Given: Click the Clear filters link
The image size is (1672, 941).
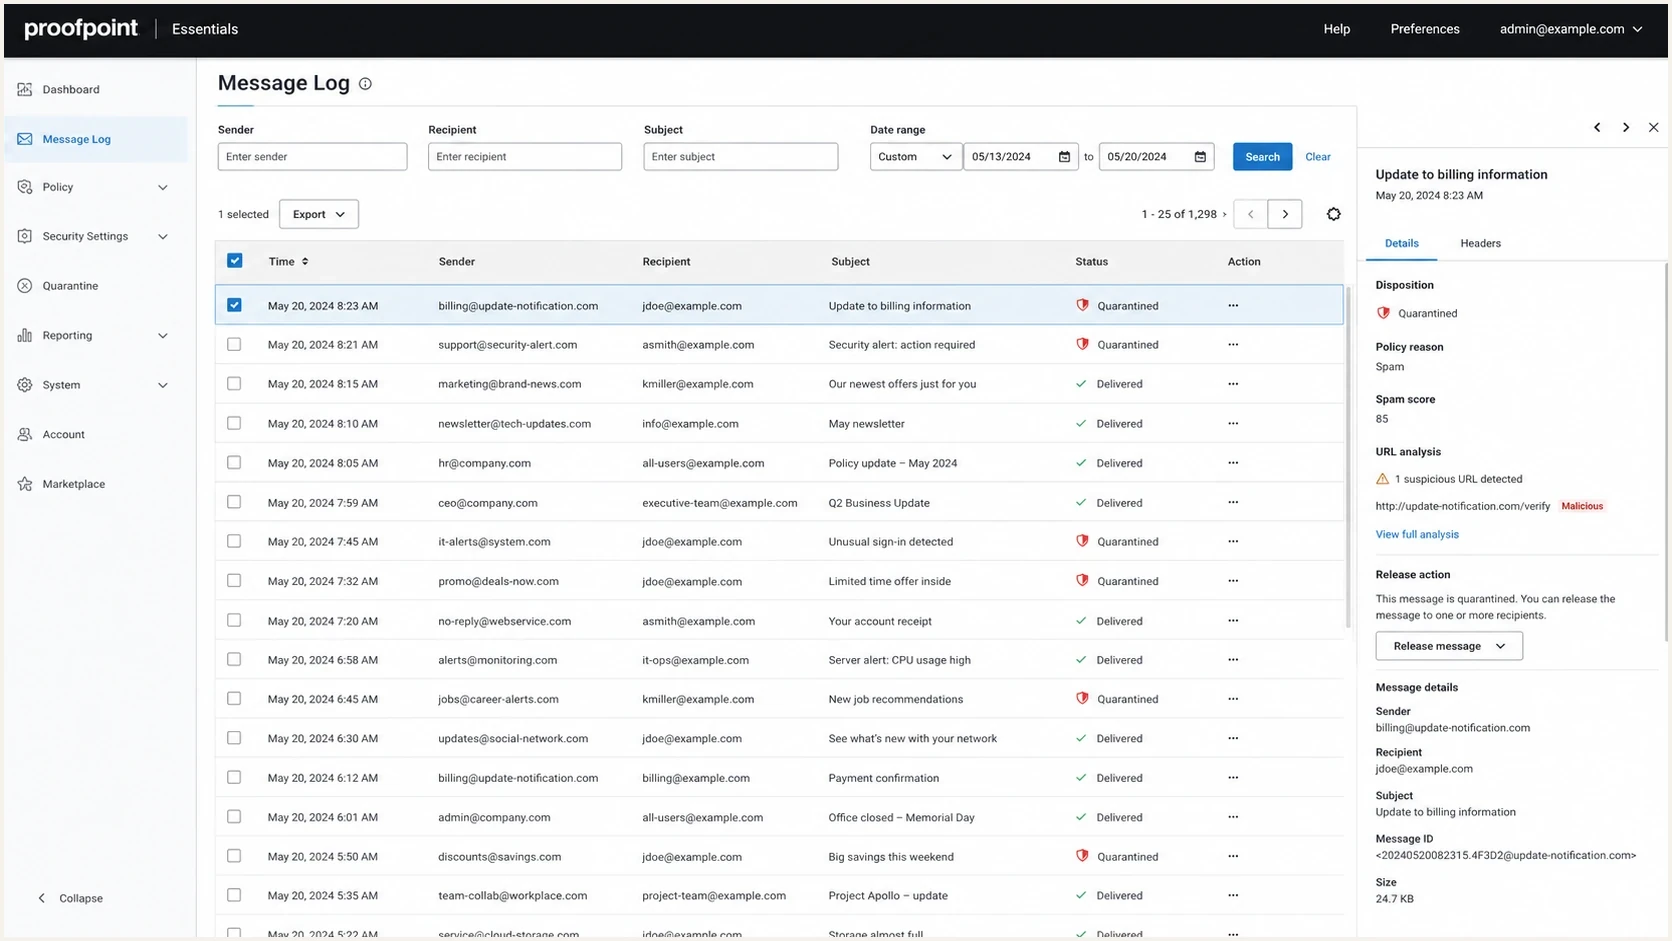Looking at the screenshot, I should click(1318, 157).
